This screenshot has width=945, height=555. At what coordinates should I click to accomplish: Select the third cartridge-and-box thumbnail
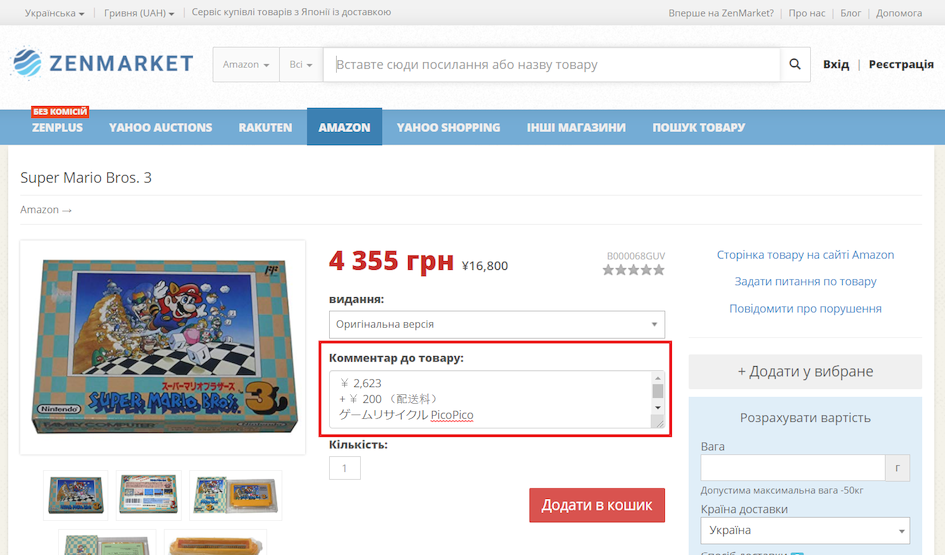click(236, 495)
